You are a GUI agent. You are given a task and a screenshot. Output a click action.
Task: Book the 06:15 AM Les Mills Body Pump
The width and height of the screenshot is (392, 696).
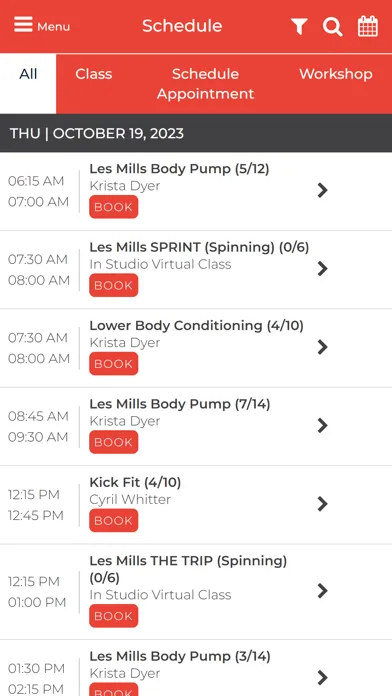click(114, 207)
